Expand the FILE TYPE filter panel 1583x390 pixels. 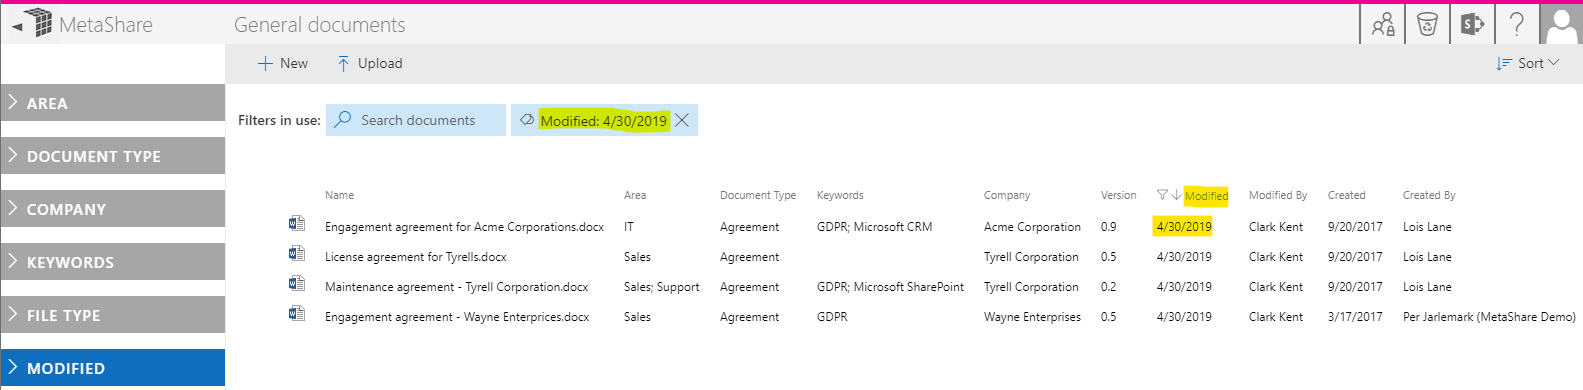(x=113, y=315)
